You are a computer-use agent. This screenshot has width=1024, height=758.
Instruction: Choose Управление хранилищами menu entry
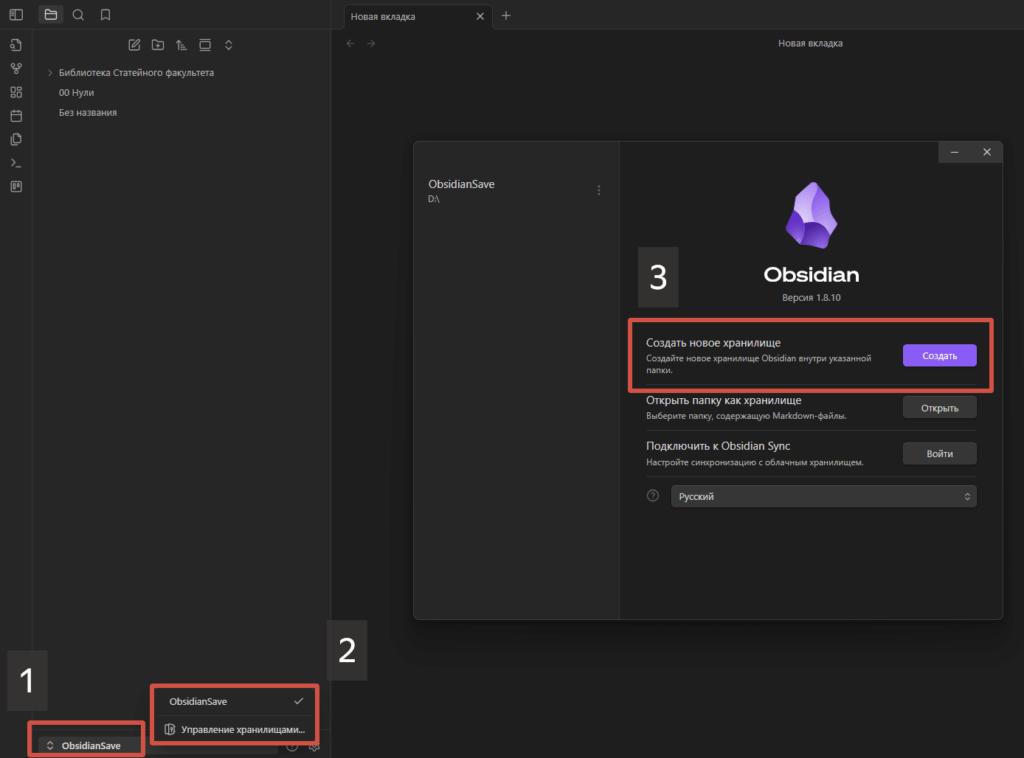234,729
